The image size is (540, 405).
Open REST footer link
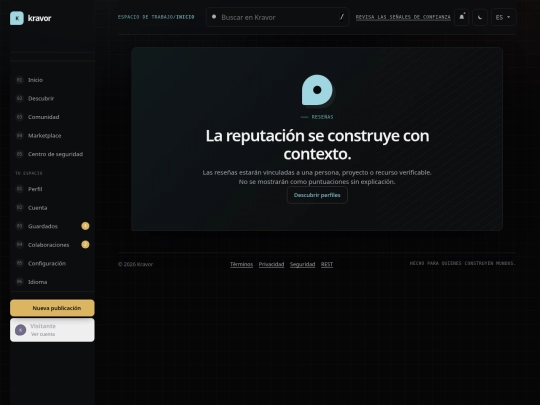click(327, 264)
